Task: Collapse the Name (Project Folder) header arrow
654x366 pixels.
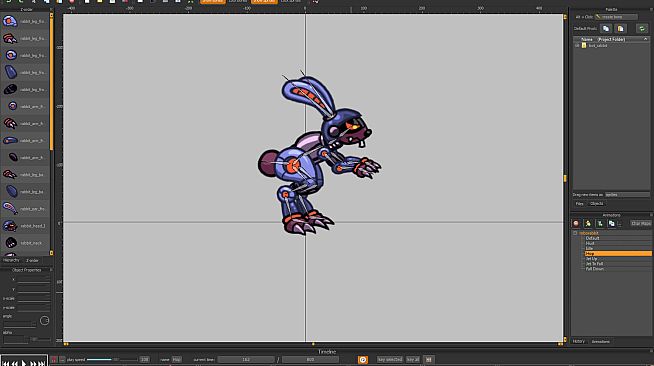Action: point(646,39)
